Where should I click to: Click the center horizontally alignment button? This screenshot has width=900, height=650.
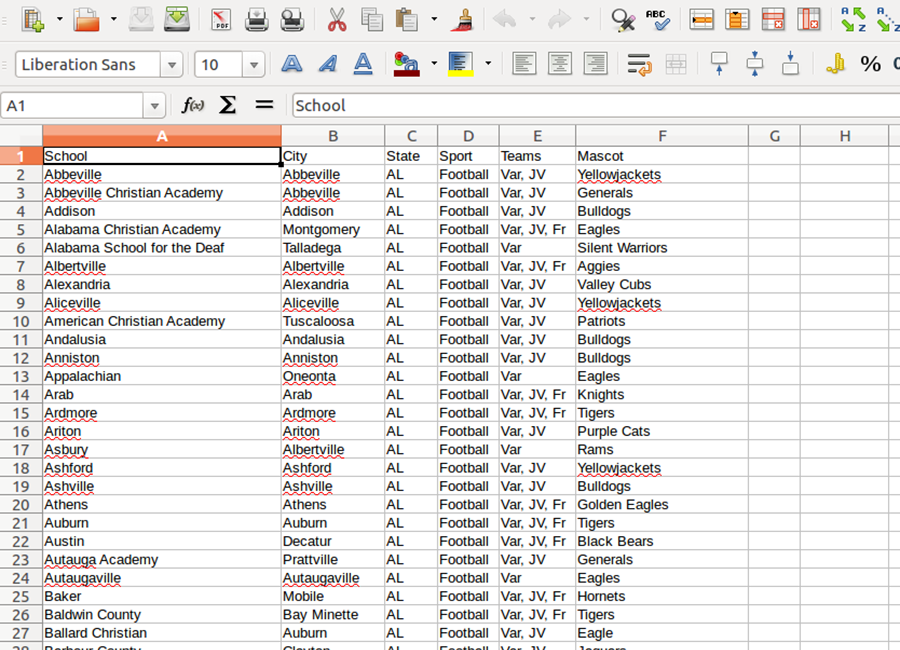[559, 65]
